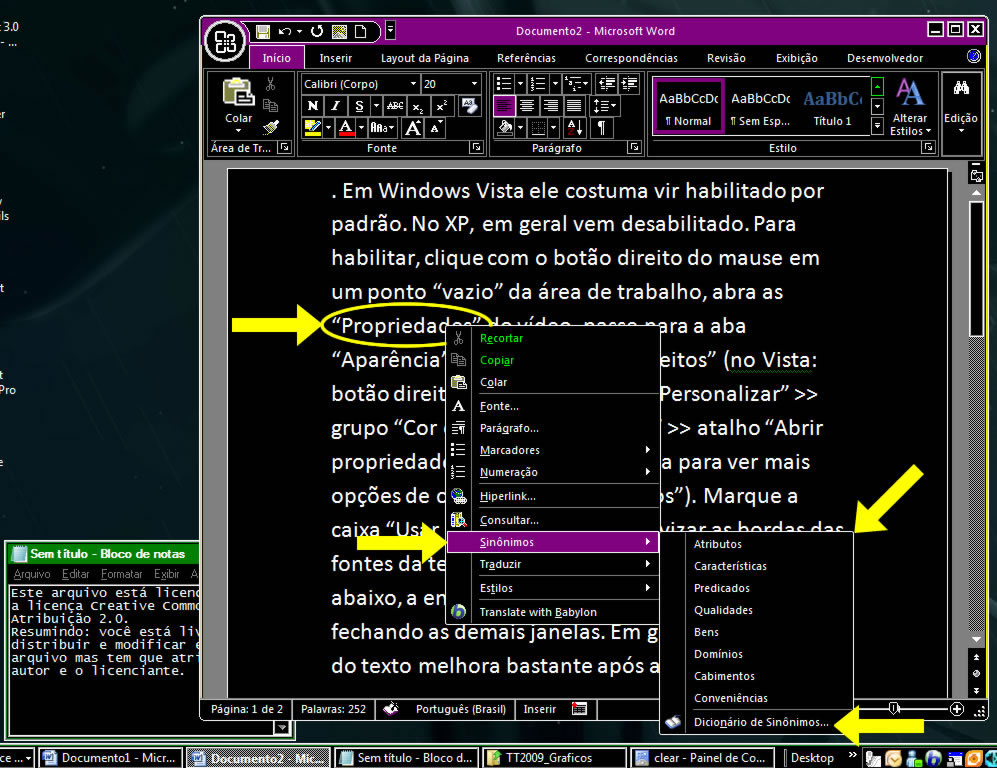Copy using the ribbon copy icon
Viewport: 997px width, 768px height.
[x=270, y=106]
